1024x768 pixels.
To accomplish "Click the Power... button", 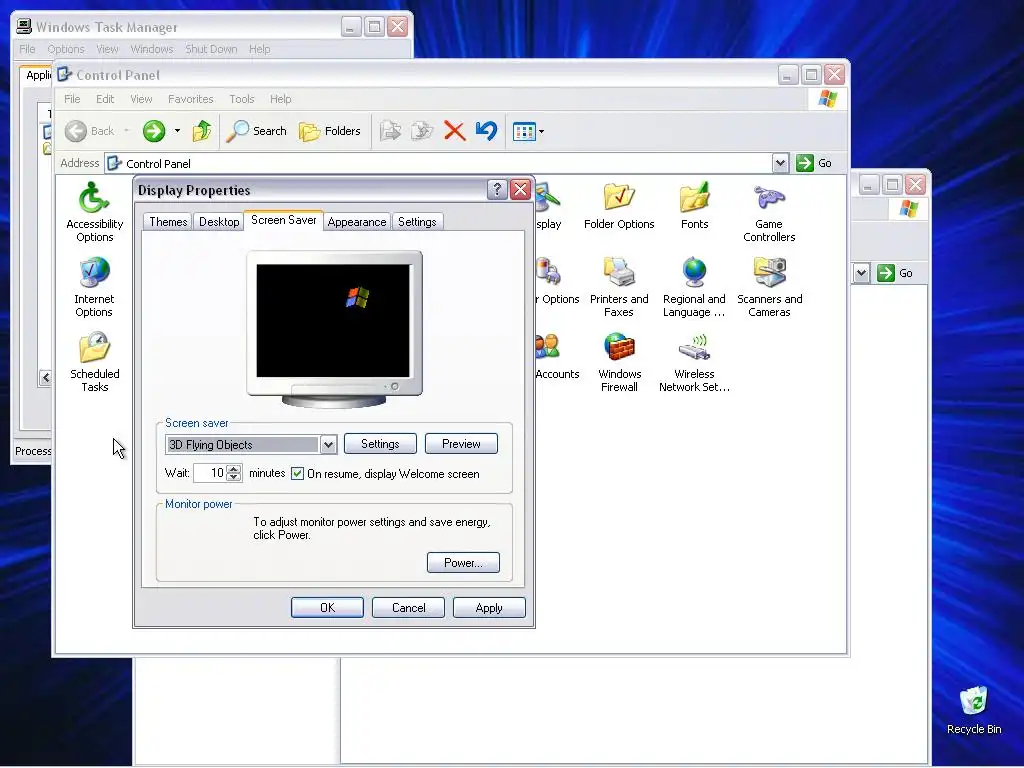I will tap(463, 562).
